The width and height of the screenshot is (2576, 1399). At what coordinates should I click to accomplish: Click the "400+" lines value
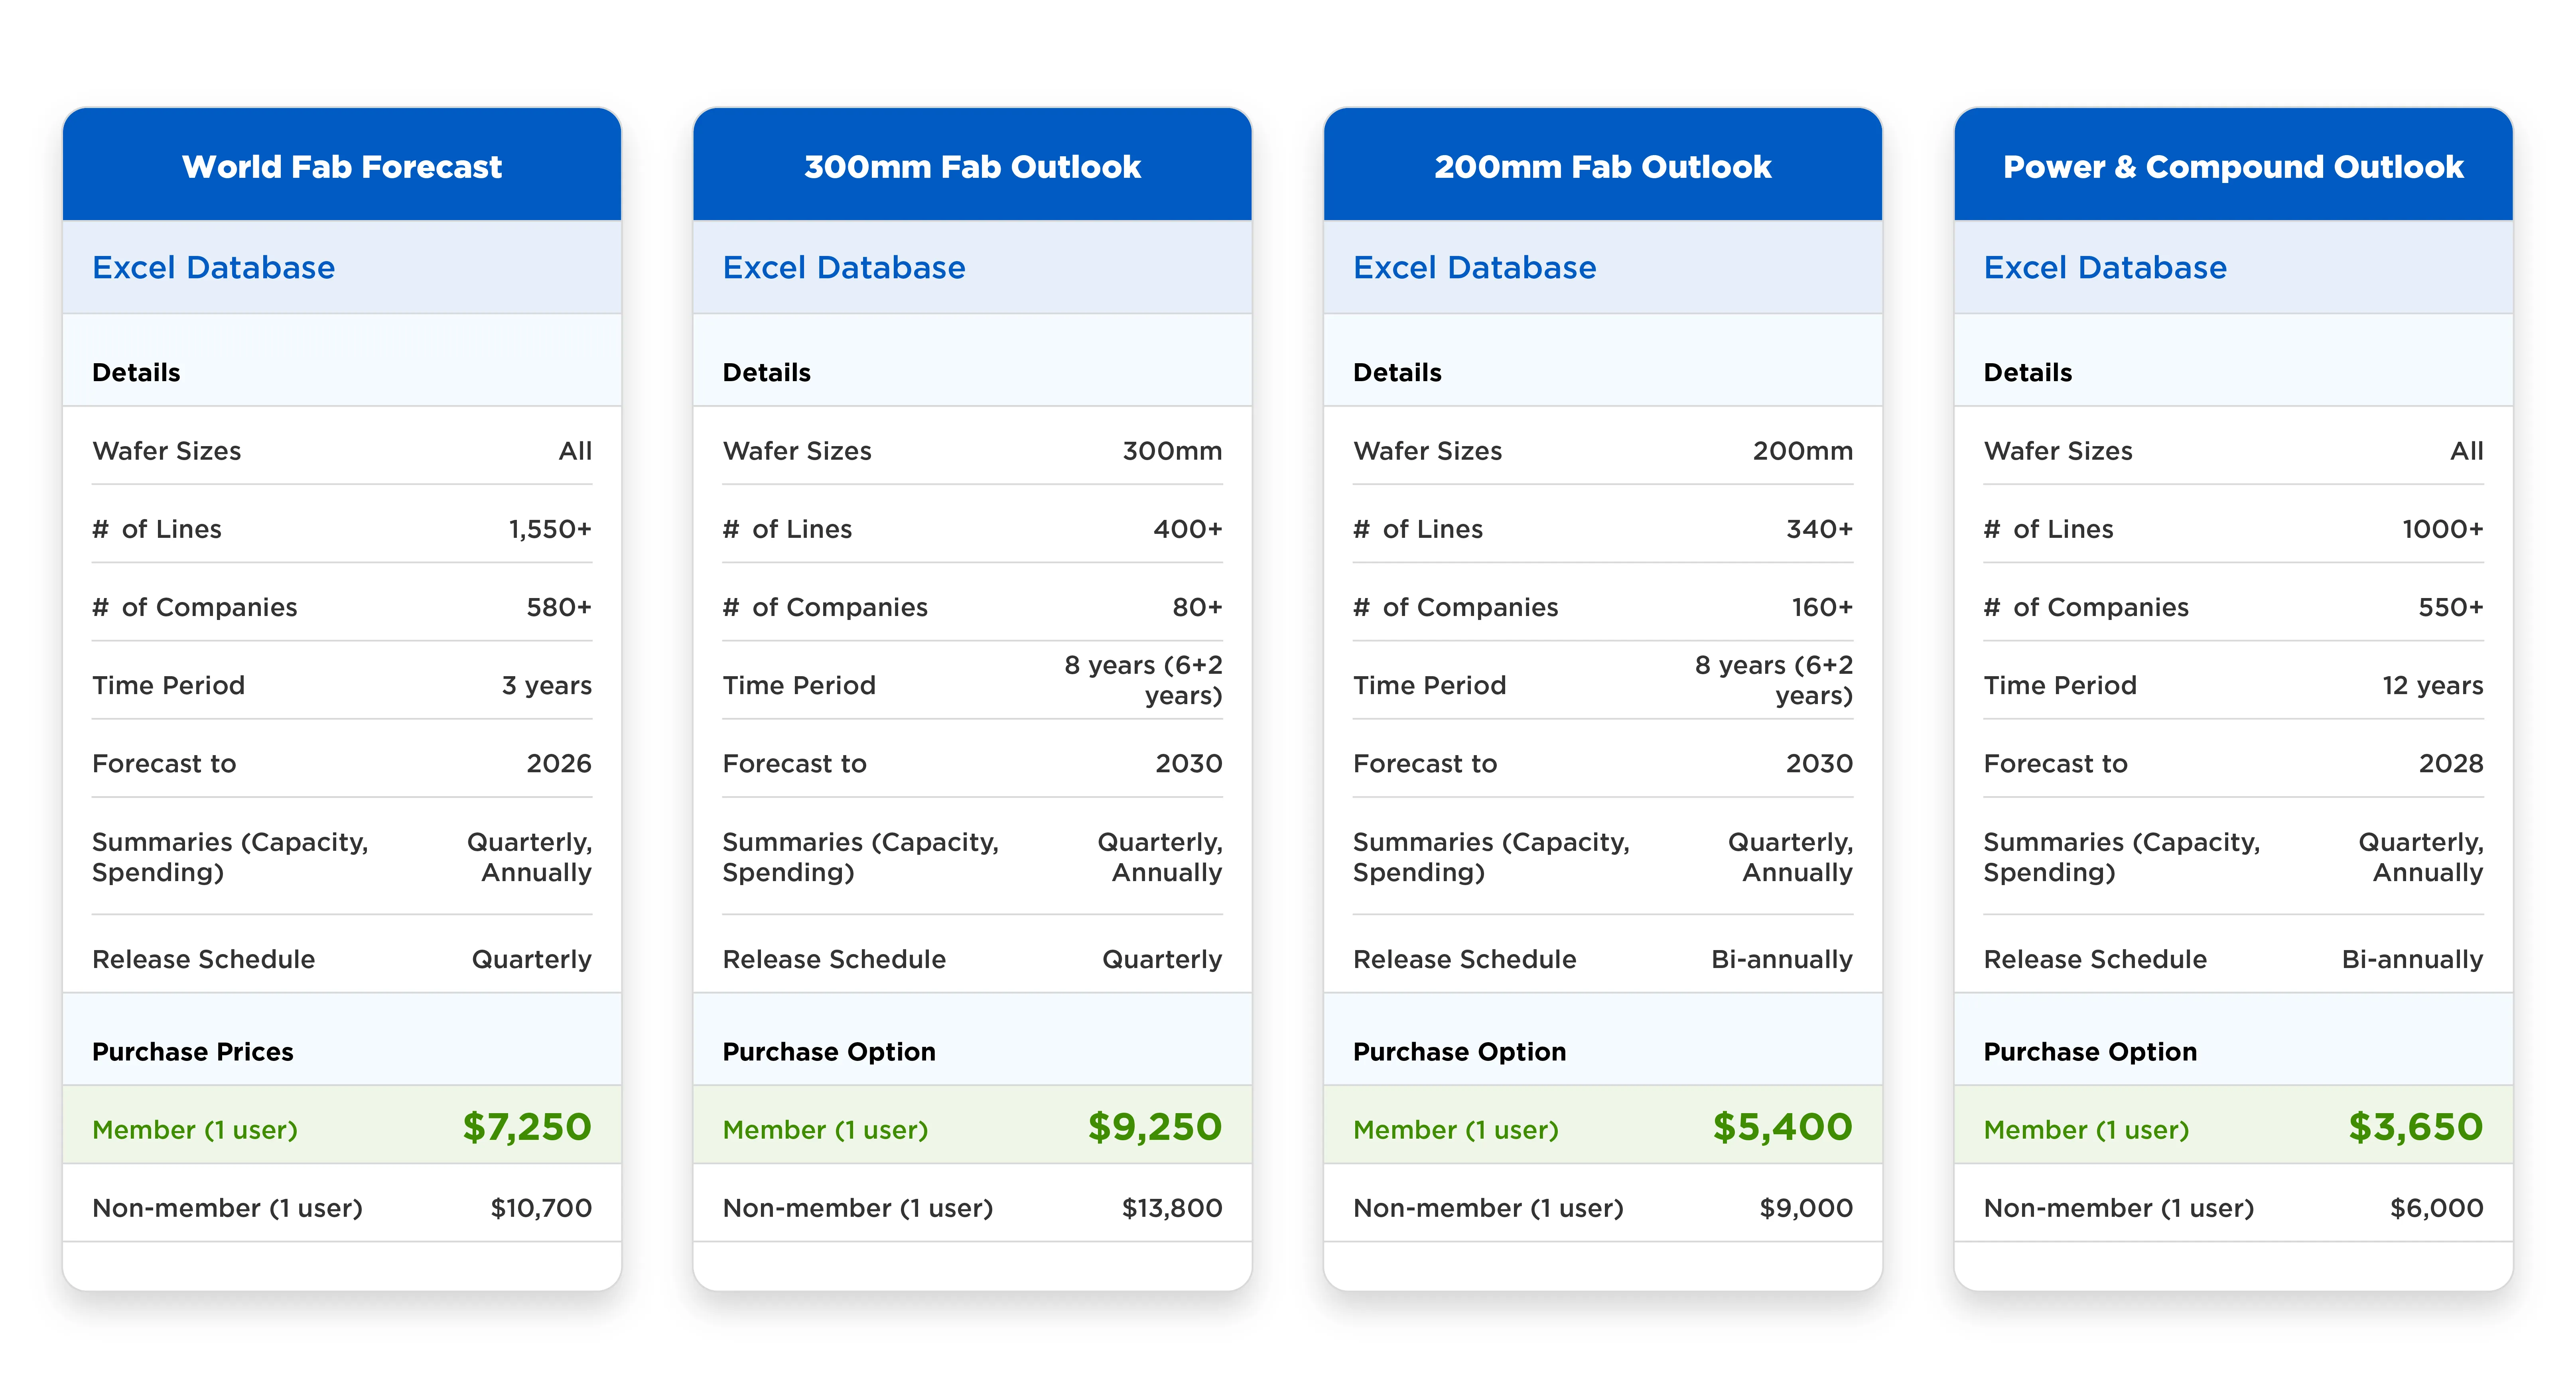click(x=1188, y=529)
